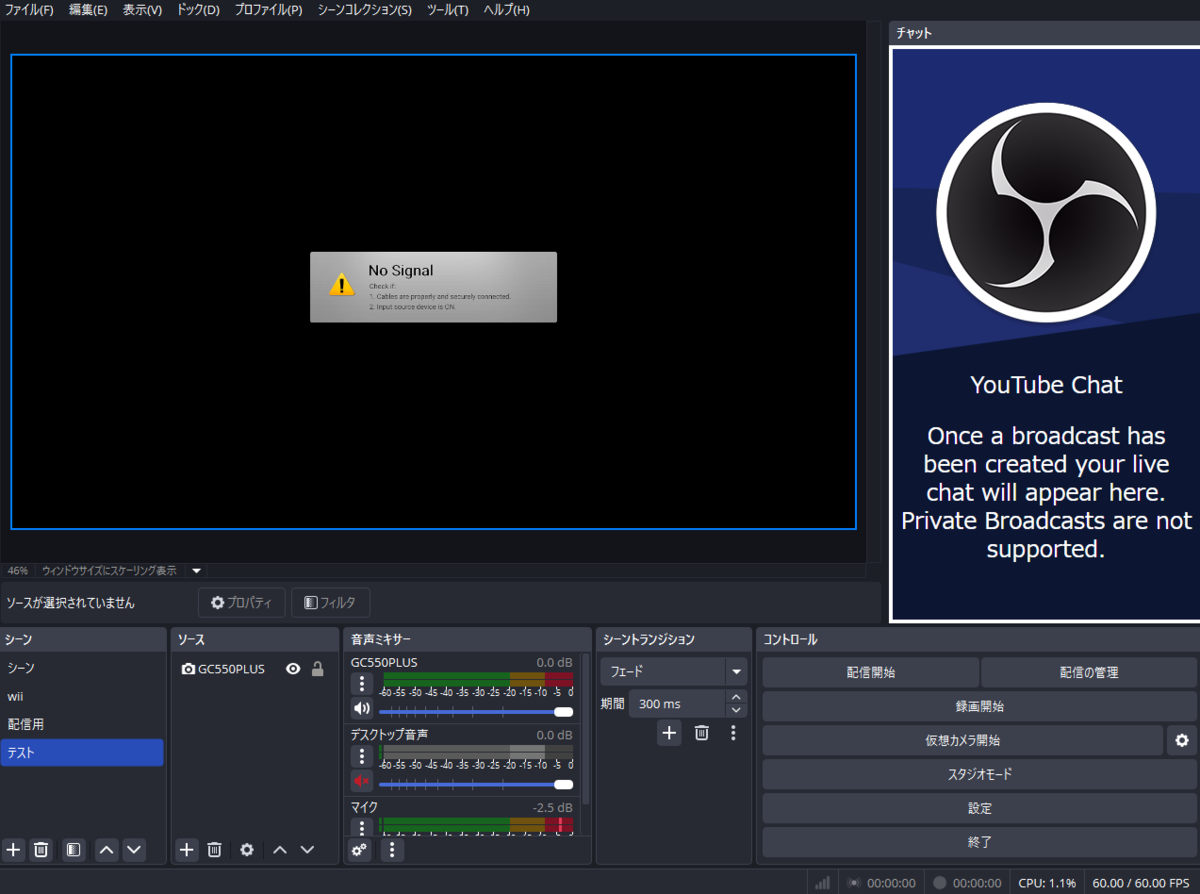1200x894 pixels.
Task: Start the virtual camera 仮想カメラ開始
Action: 963,740
